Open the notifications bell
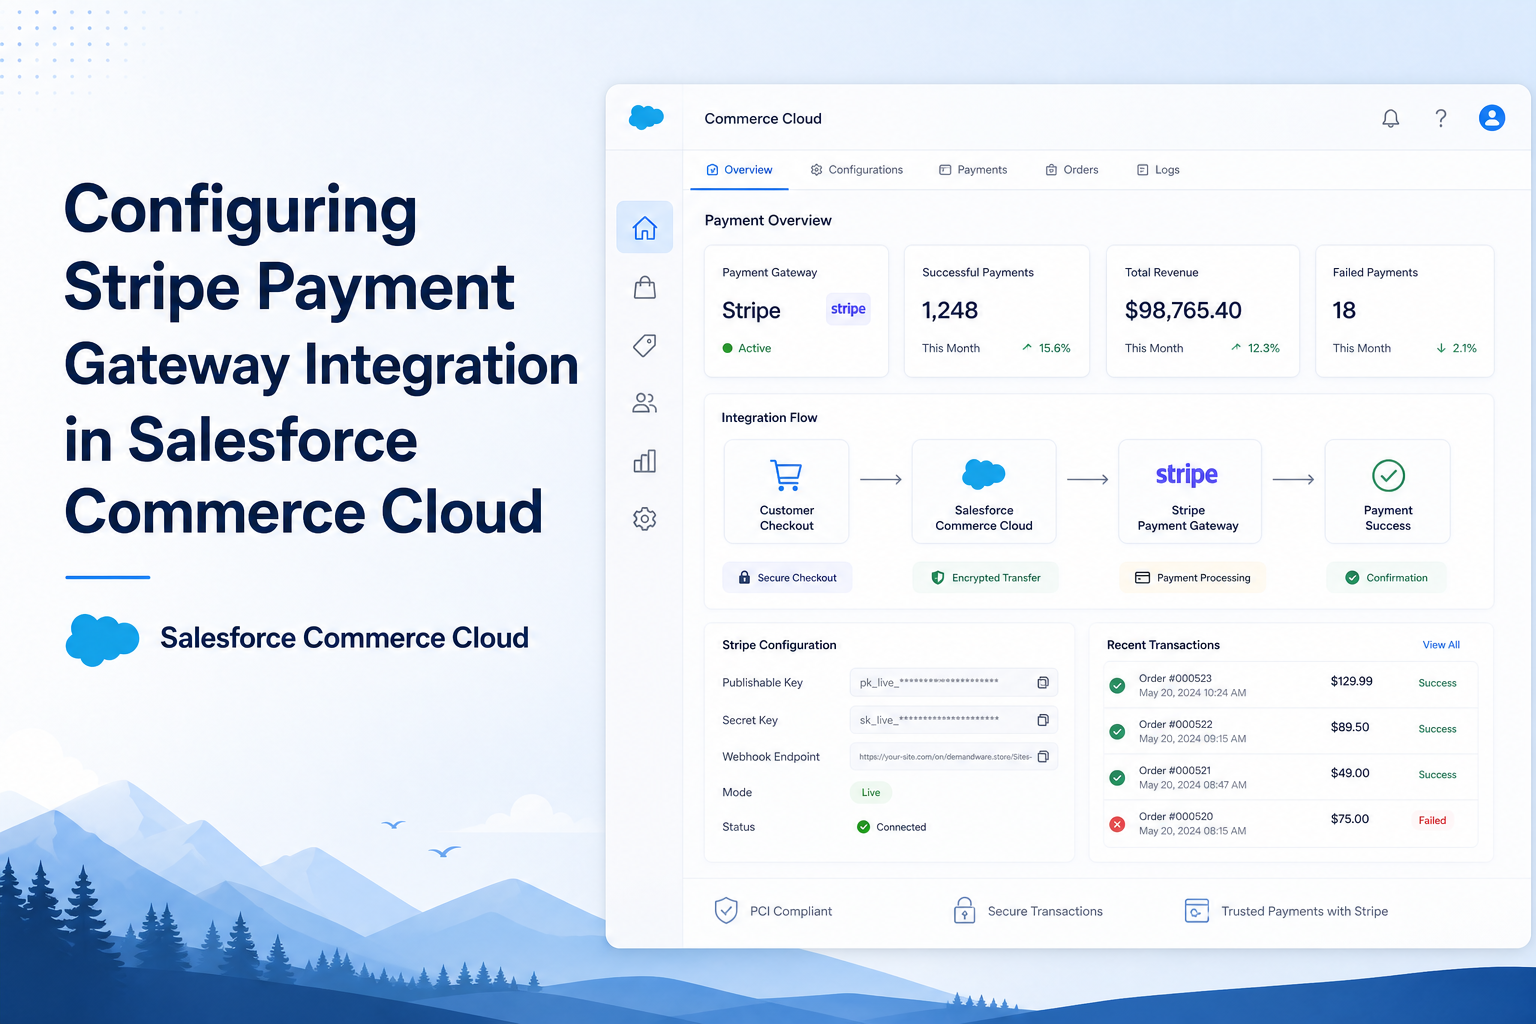Viewport: 1536px width, 1024px height. pos(1390,118)
